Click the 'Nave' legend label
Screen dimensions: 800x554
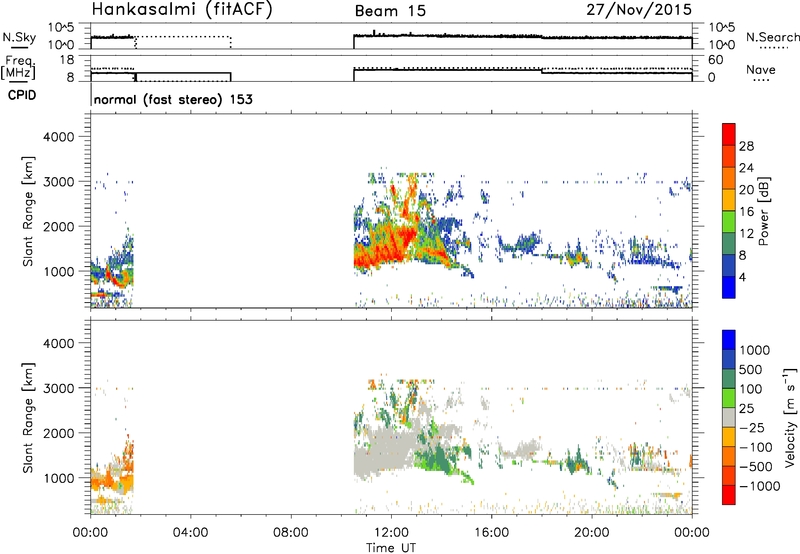[x=761, y=70]
